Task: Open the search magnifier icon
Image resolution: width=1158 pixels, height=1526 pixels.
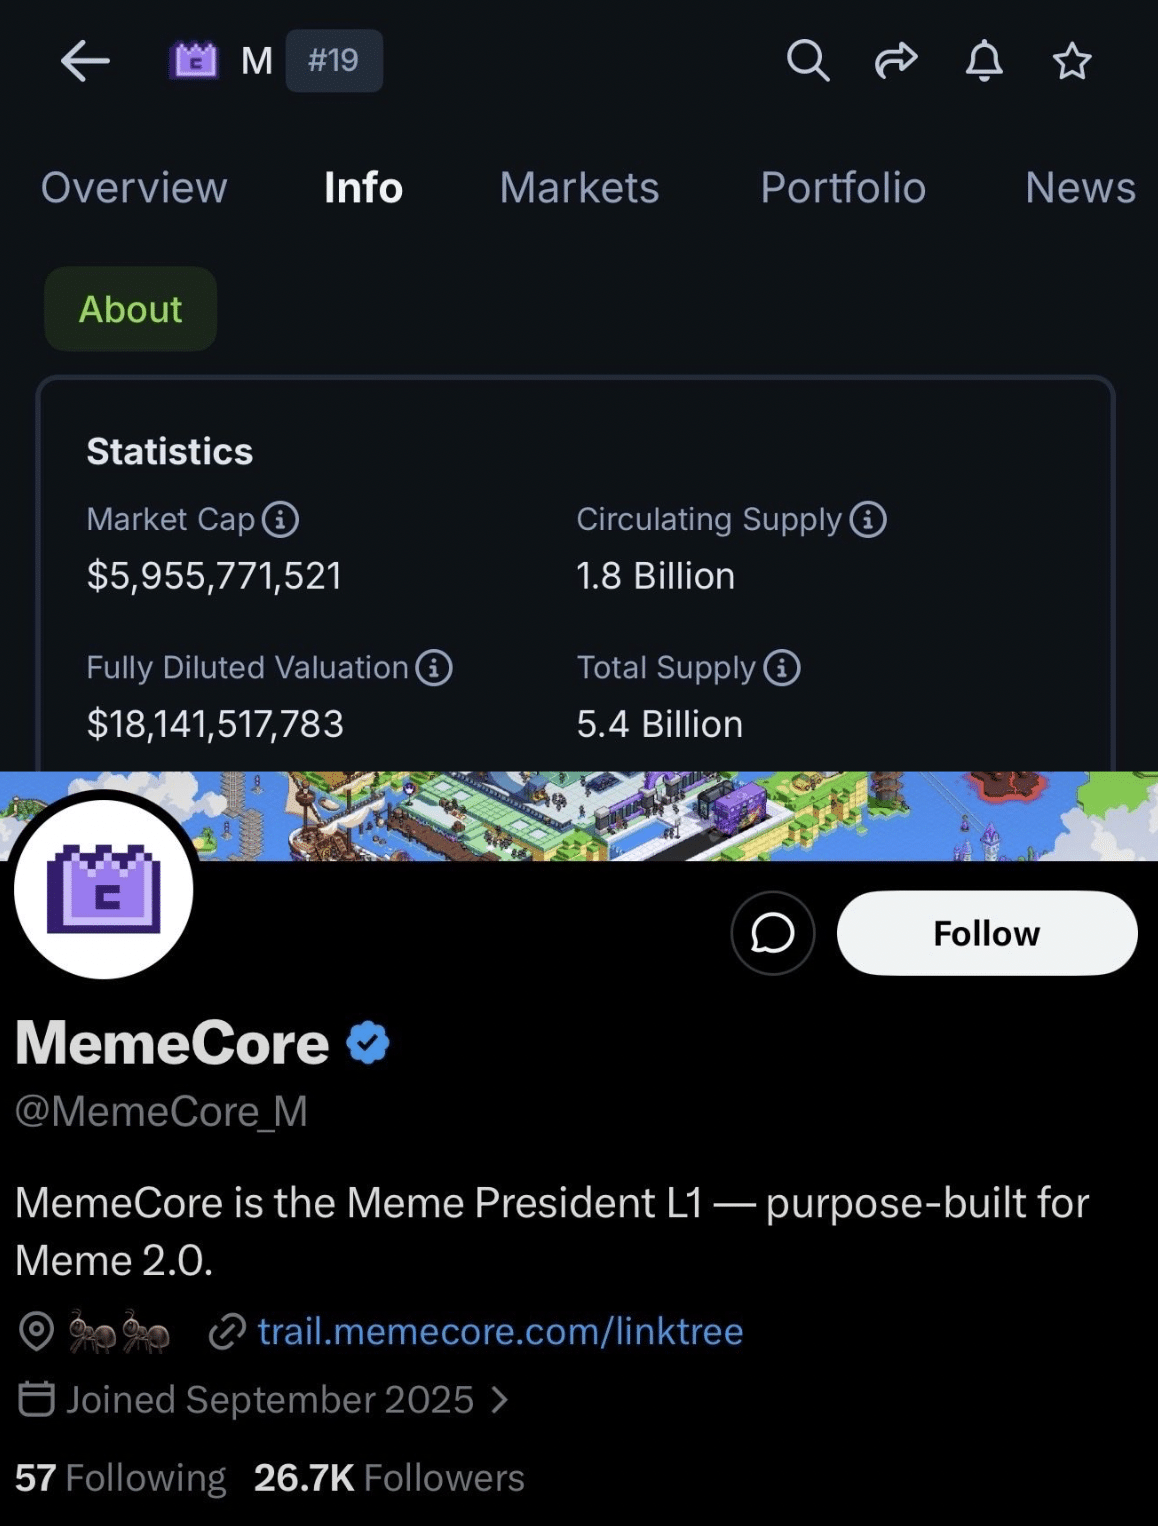Action: (807, 61)
